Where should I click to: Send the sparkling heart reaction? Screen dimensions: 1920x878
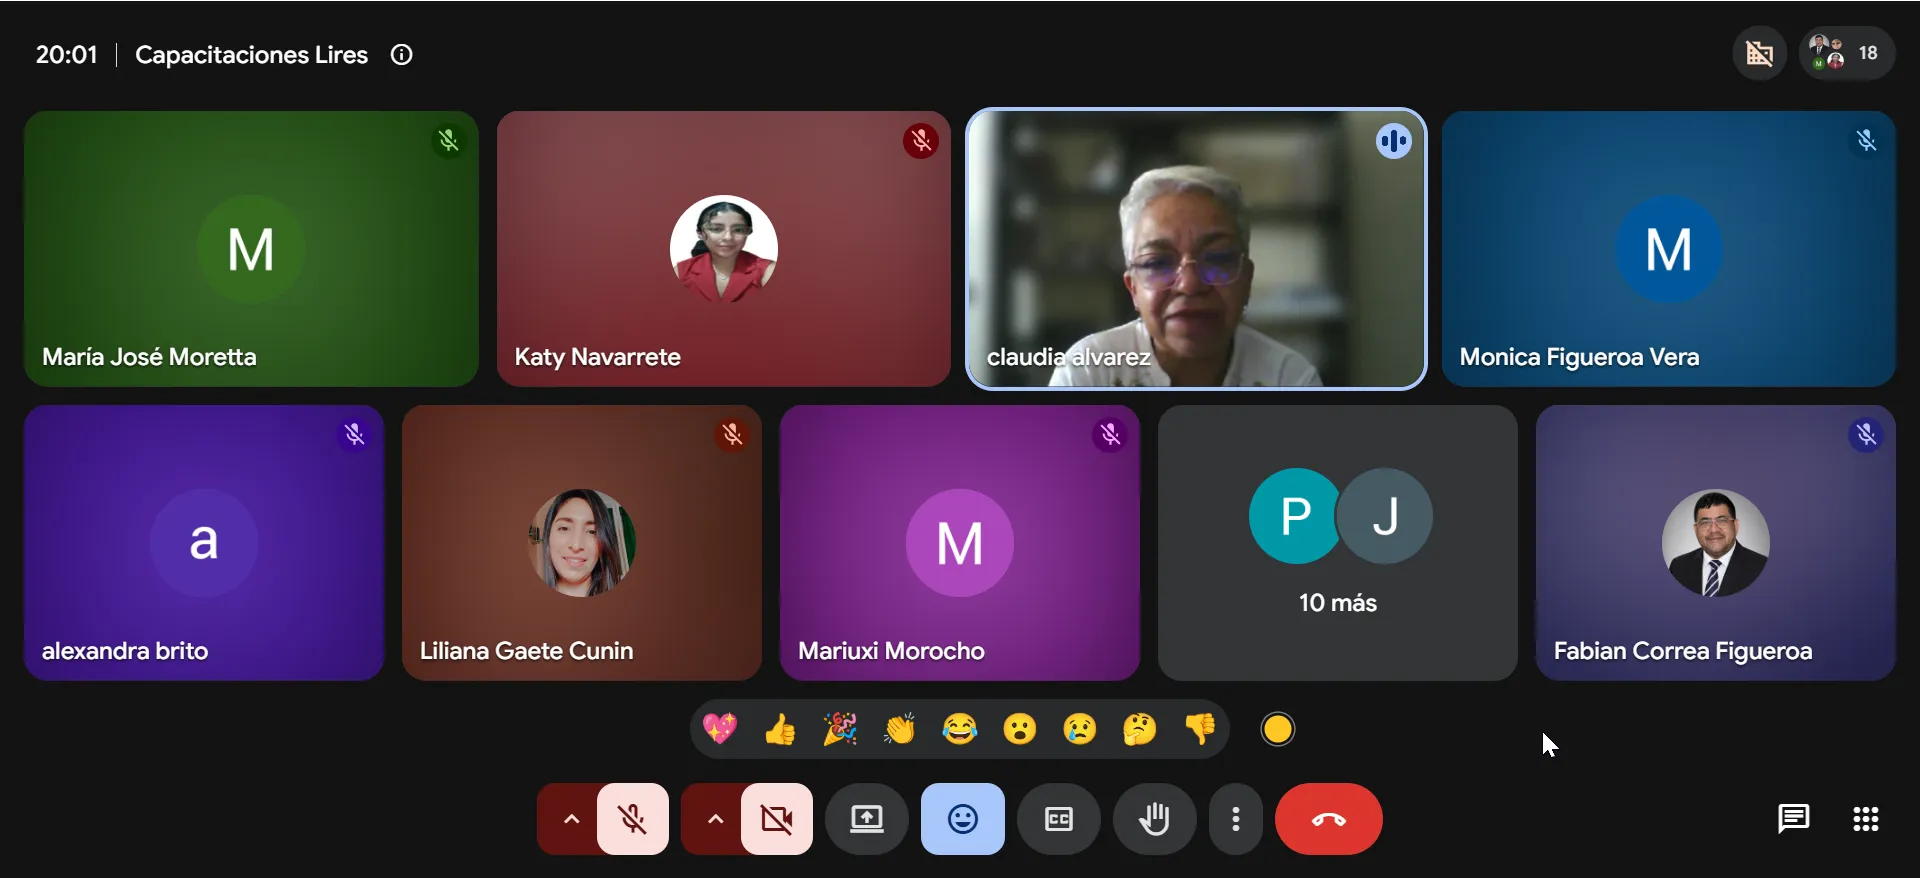tap(720, 729)
